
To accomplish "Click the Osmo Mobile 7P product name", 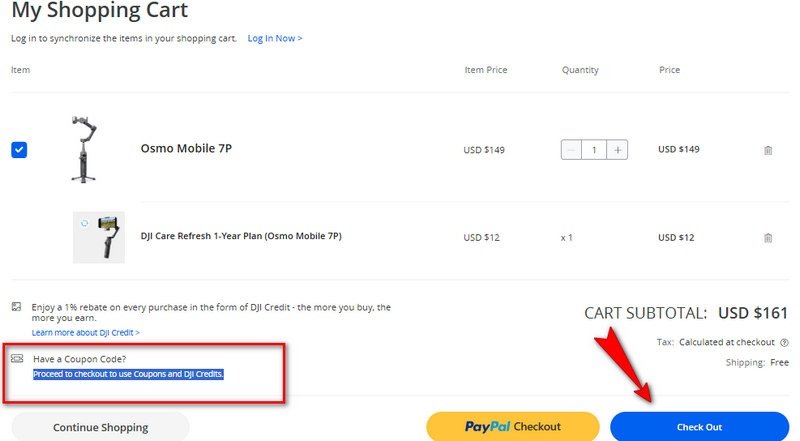I will point(186,150).
